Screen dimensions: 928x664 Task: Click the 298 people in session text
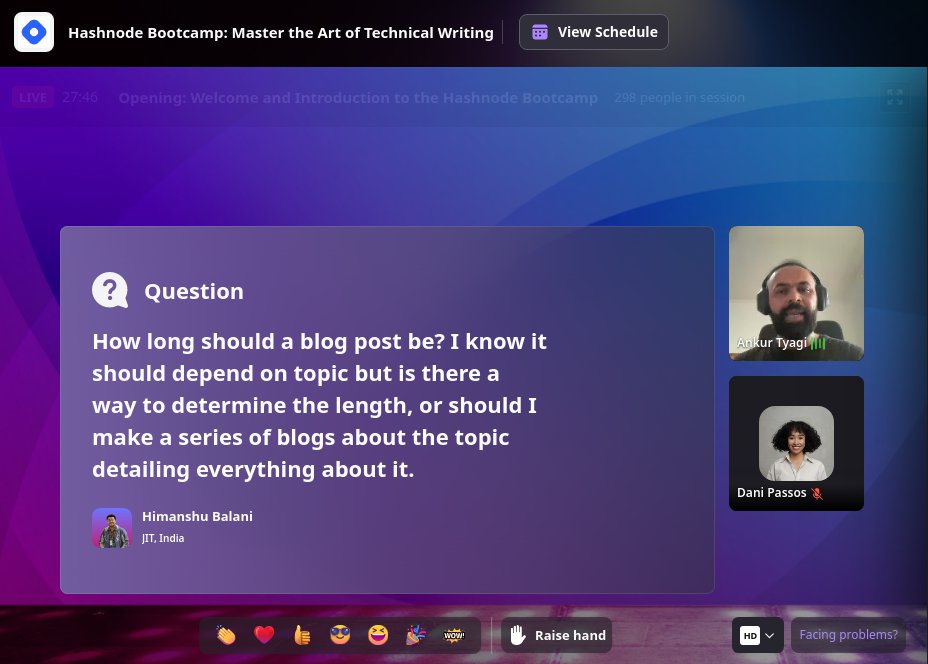point(679,98)
